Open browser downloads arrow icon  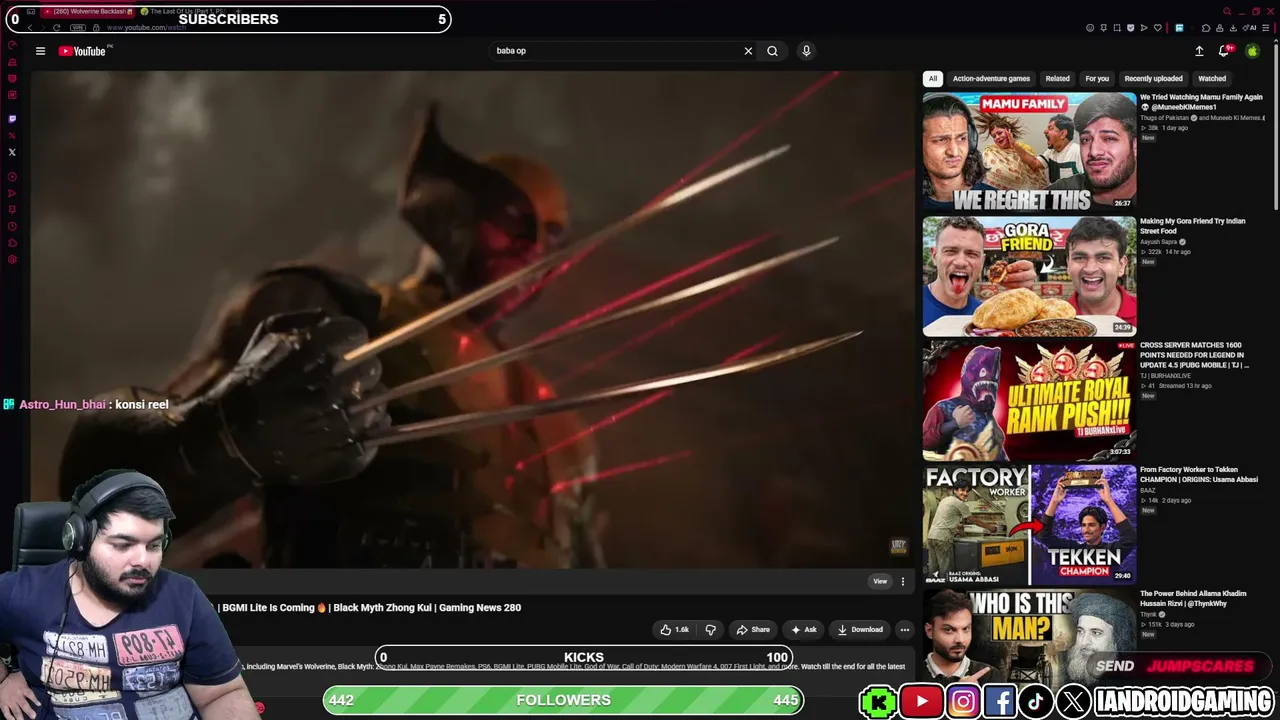[x=1233, y=28]
